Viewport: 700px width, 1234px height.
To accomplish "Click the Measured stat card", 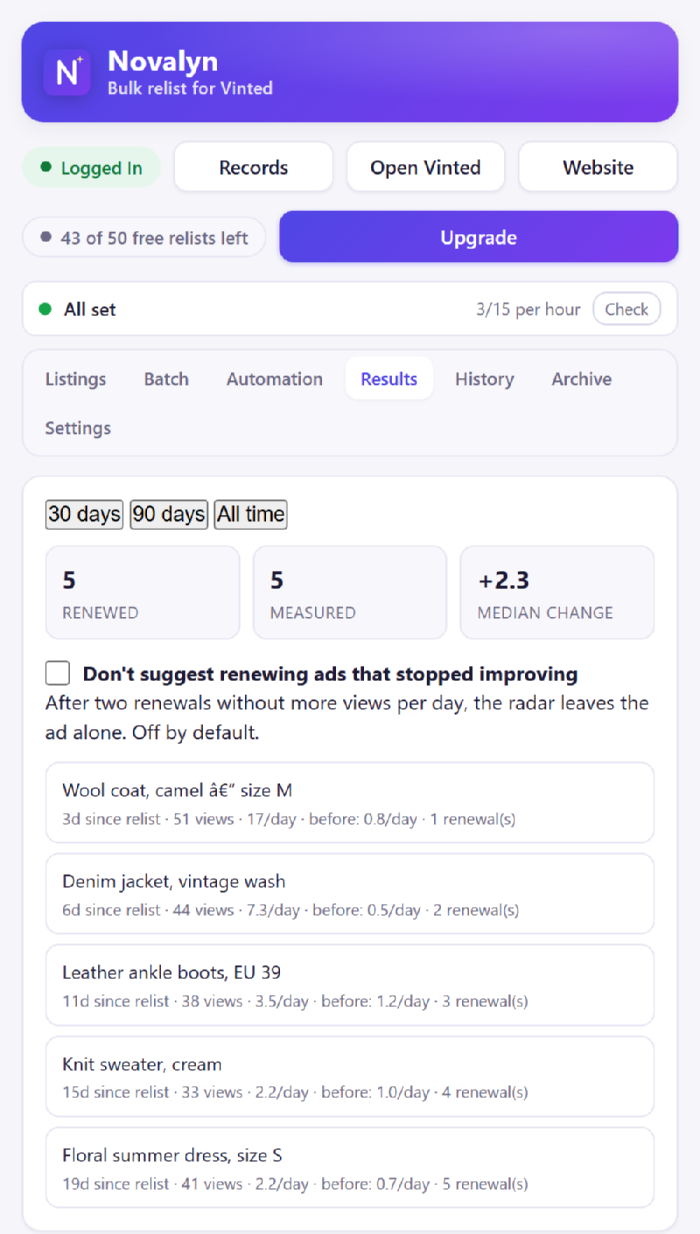I will 350,592.
